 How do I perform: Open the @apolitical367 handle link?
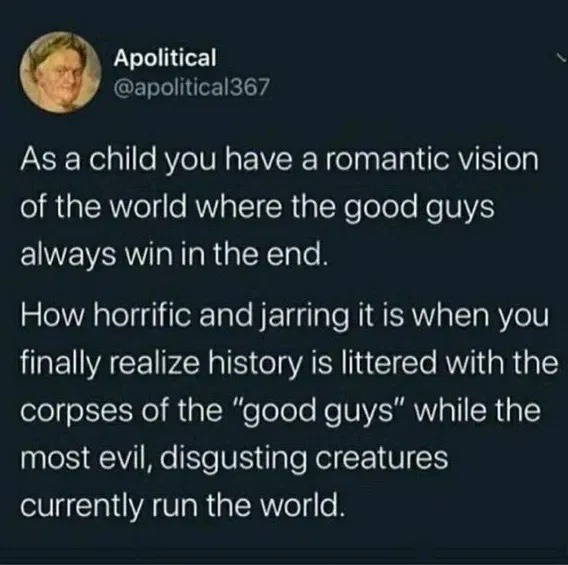tap(192, 87)
